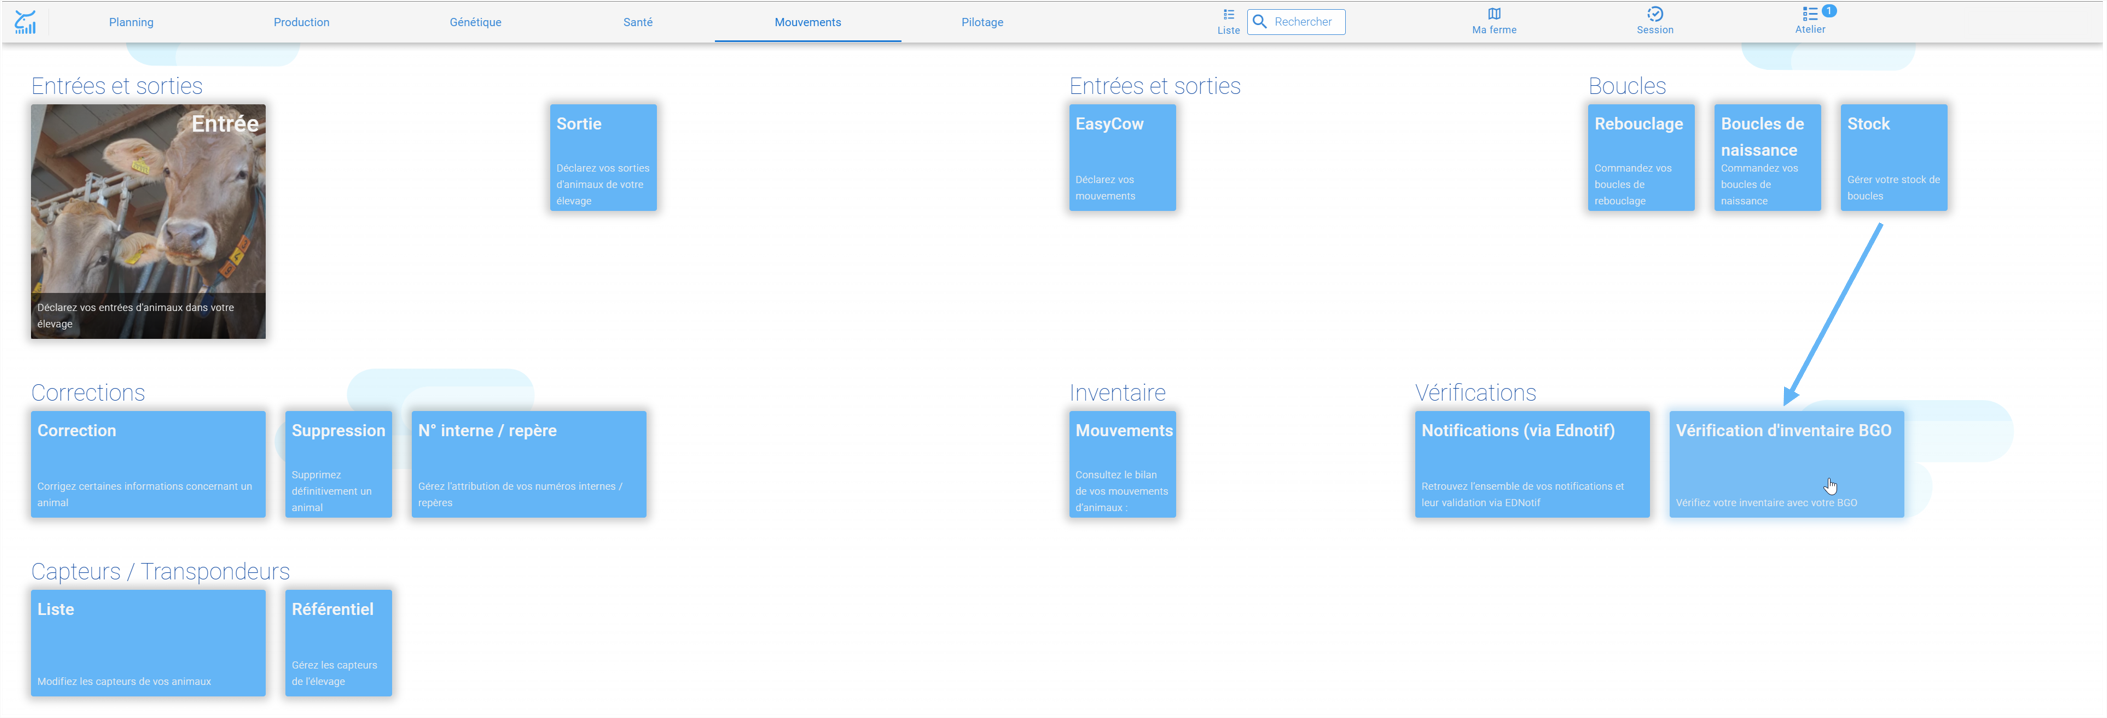
Task: Click the app logo in the navigation bar
Action: pyautogui.click(x=25, y=22)
